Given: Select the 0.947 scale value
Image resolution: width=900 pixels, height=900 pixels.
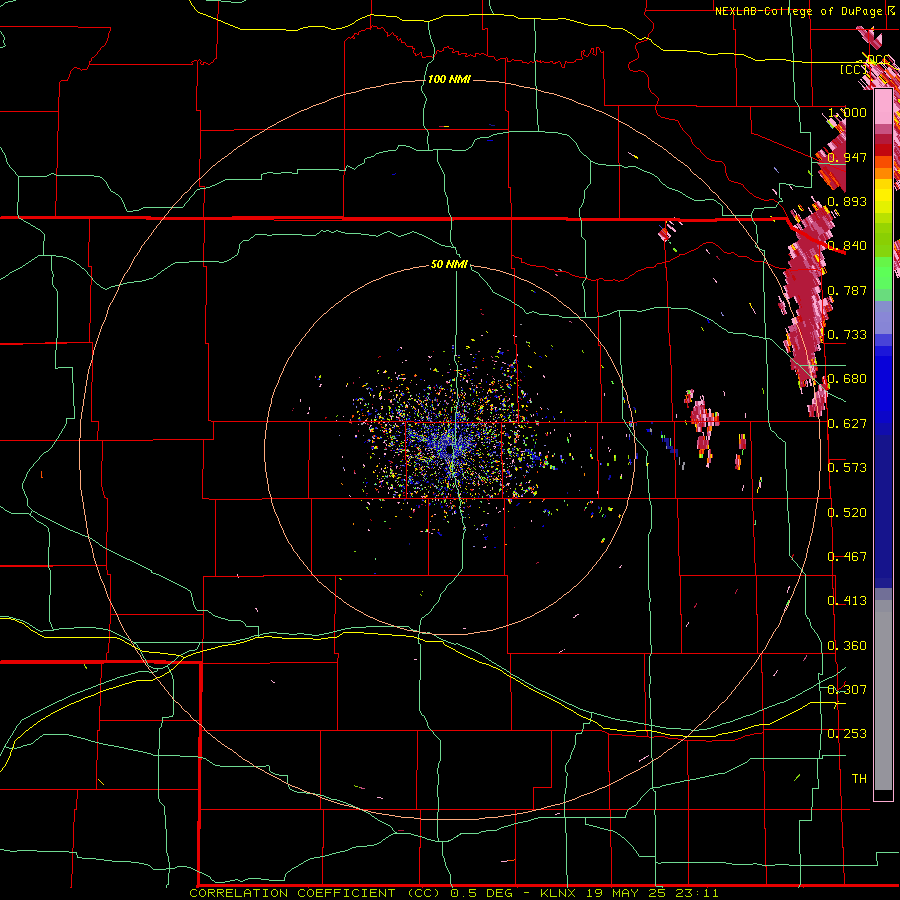Looking at the screenshot, I should click(847, 157).
